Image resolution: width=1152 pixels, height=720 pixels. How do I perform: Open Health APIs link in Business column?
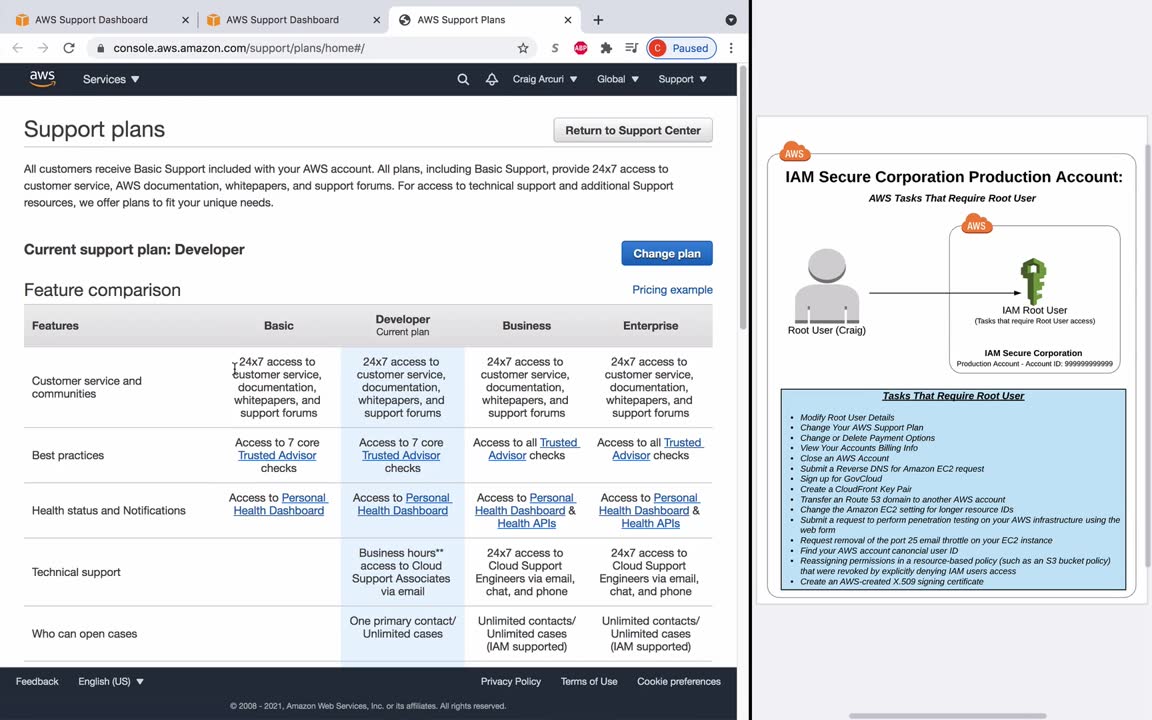point(527,524)
